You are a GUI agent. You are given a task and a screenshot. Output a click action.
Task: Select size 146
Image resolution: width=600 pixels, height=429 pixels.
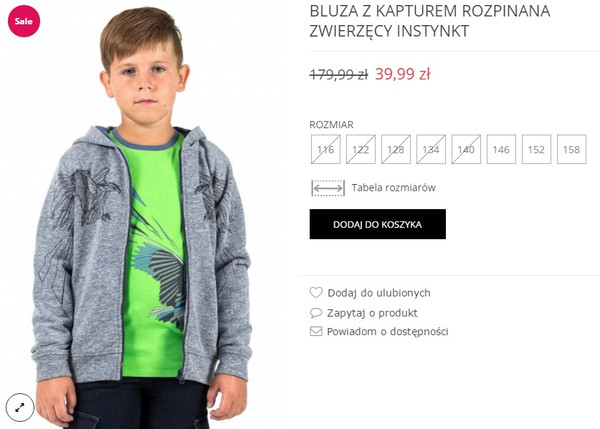(x=501, y=149)
